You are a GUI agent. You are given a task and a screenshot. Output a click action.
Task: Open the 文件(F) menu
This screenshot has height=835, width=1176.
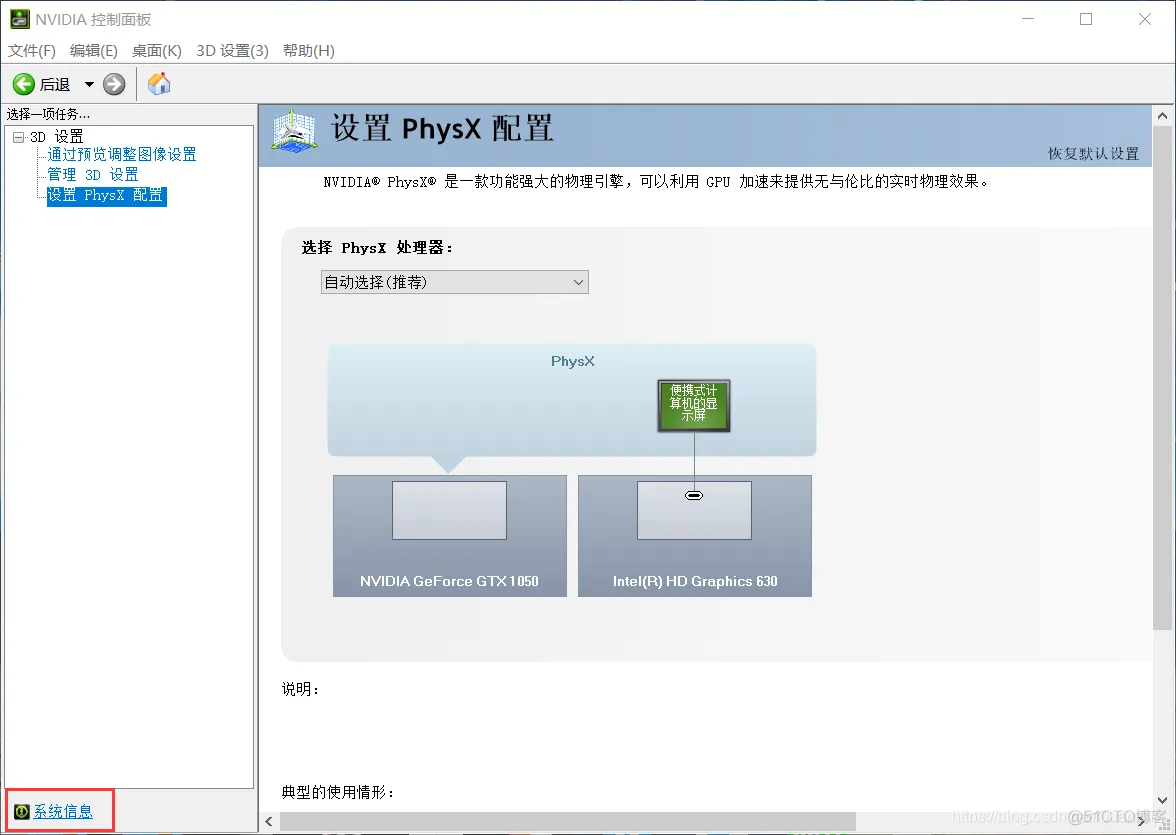(x=32, y=50)
